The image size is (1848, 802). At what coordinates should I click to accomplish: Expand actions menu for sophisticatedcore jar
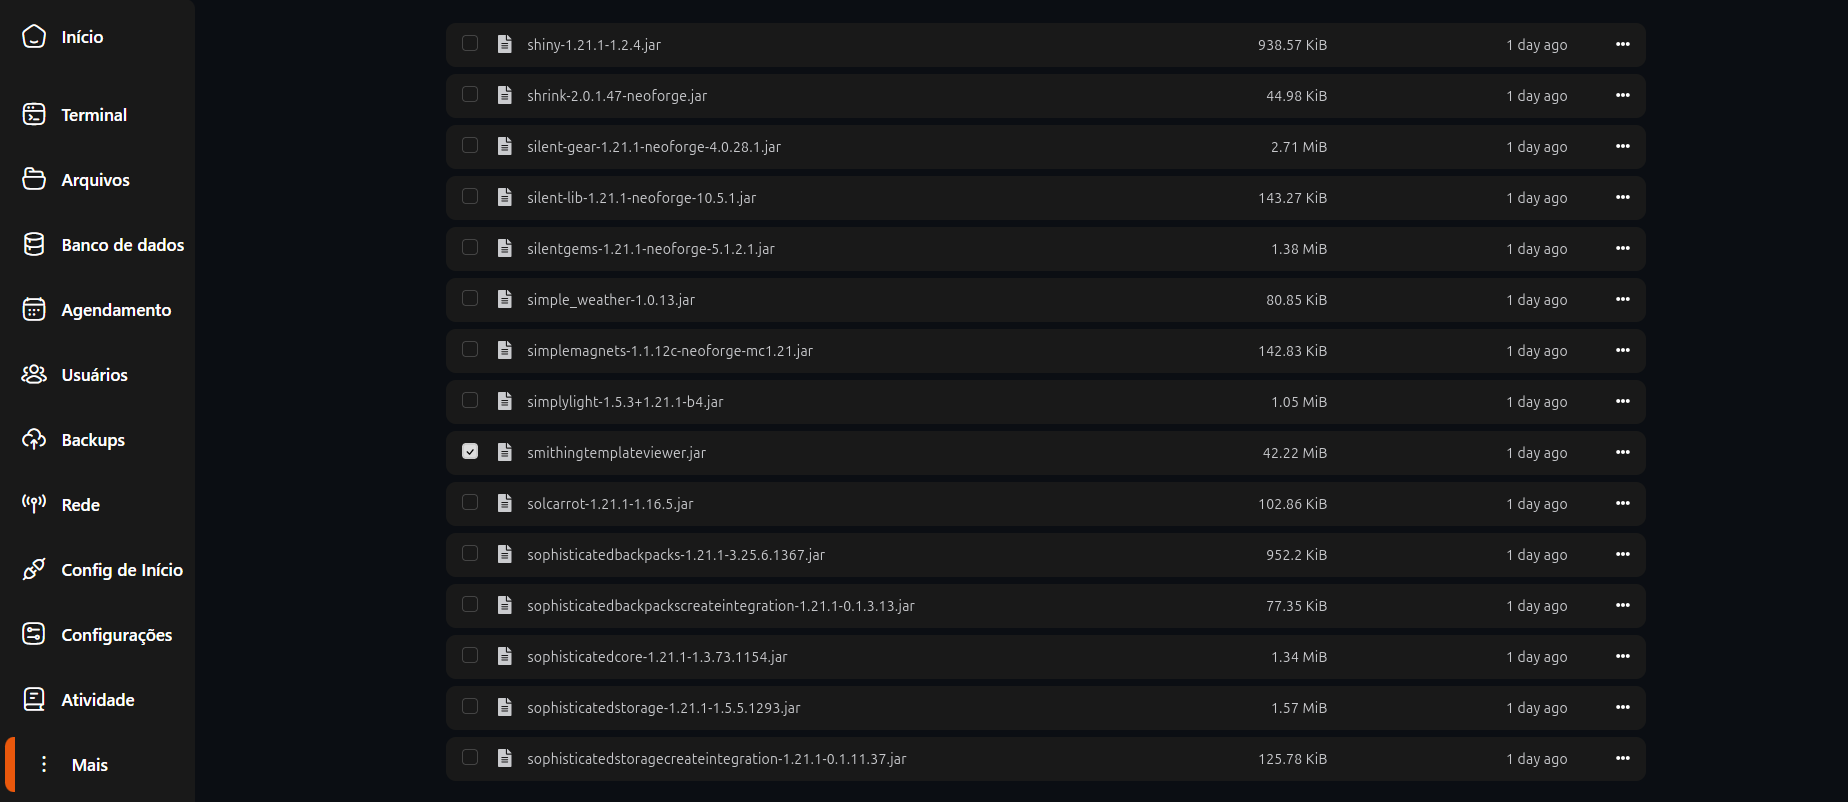tap(1622, 657)
